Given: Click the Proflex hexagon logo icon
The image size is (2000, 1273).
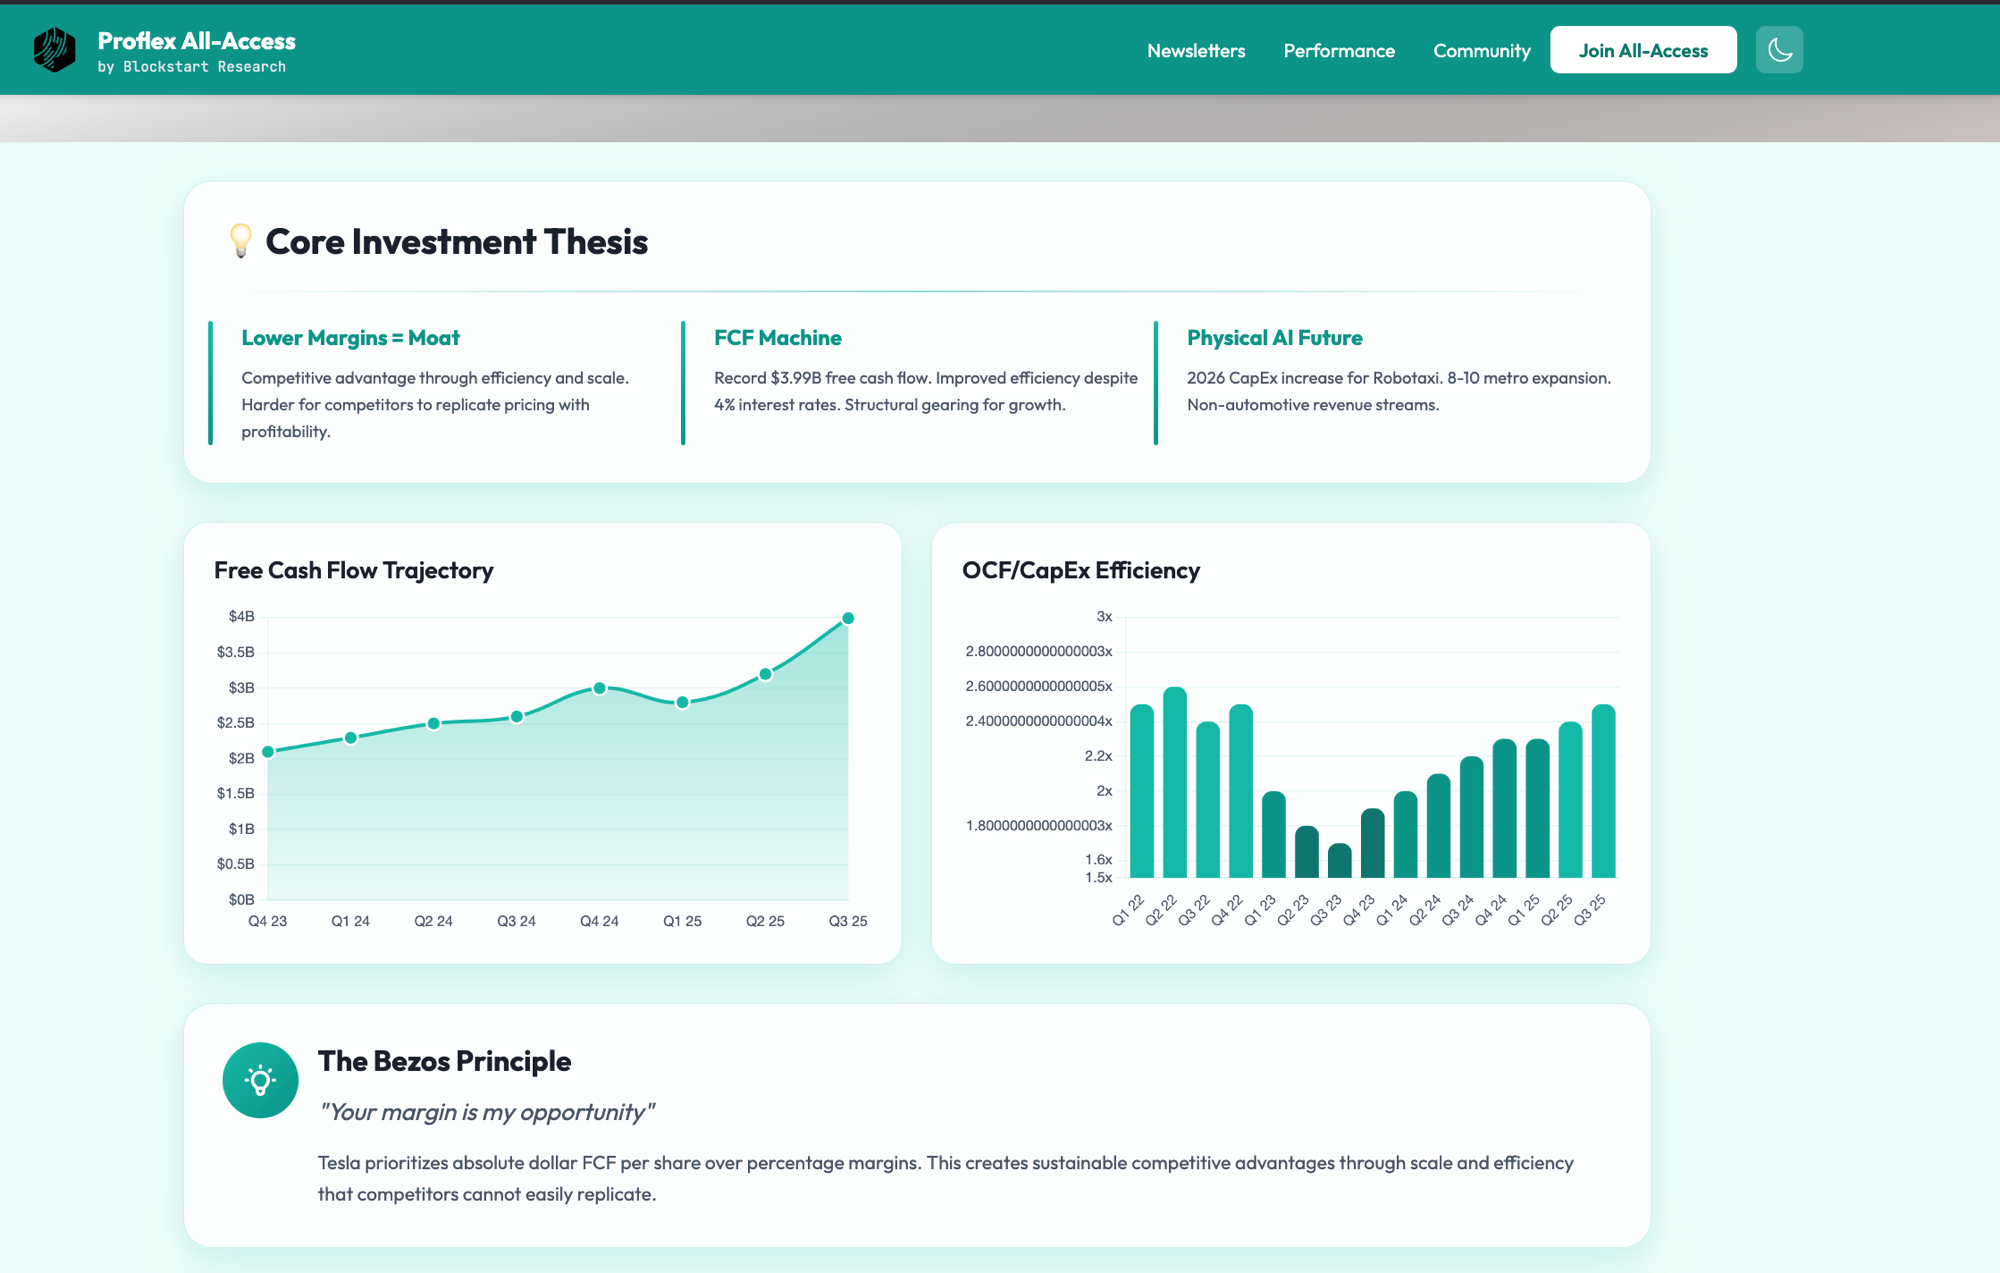Looking at the screenshot, I should point(54,50).
